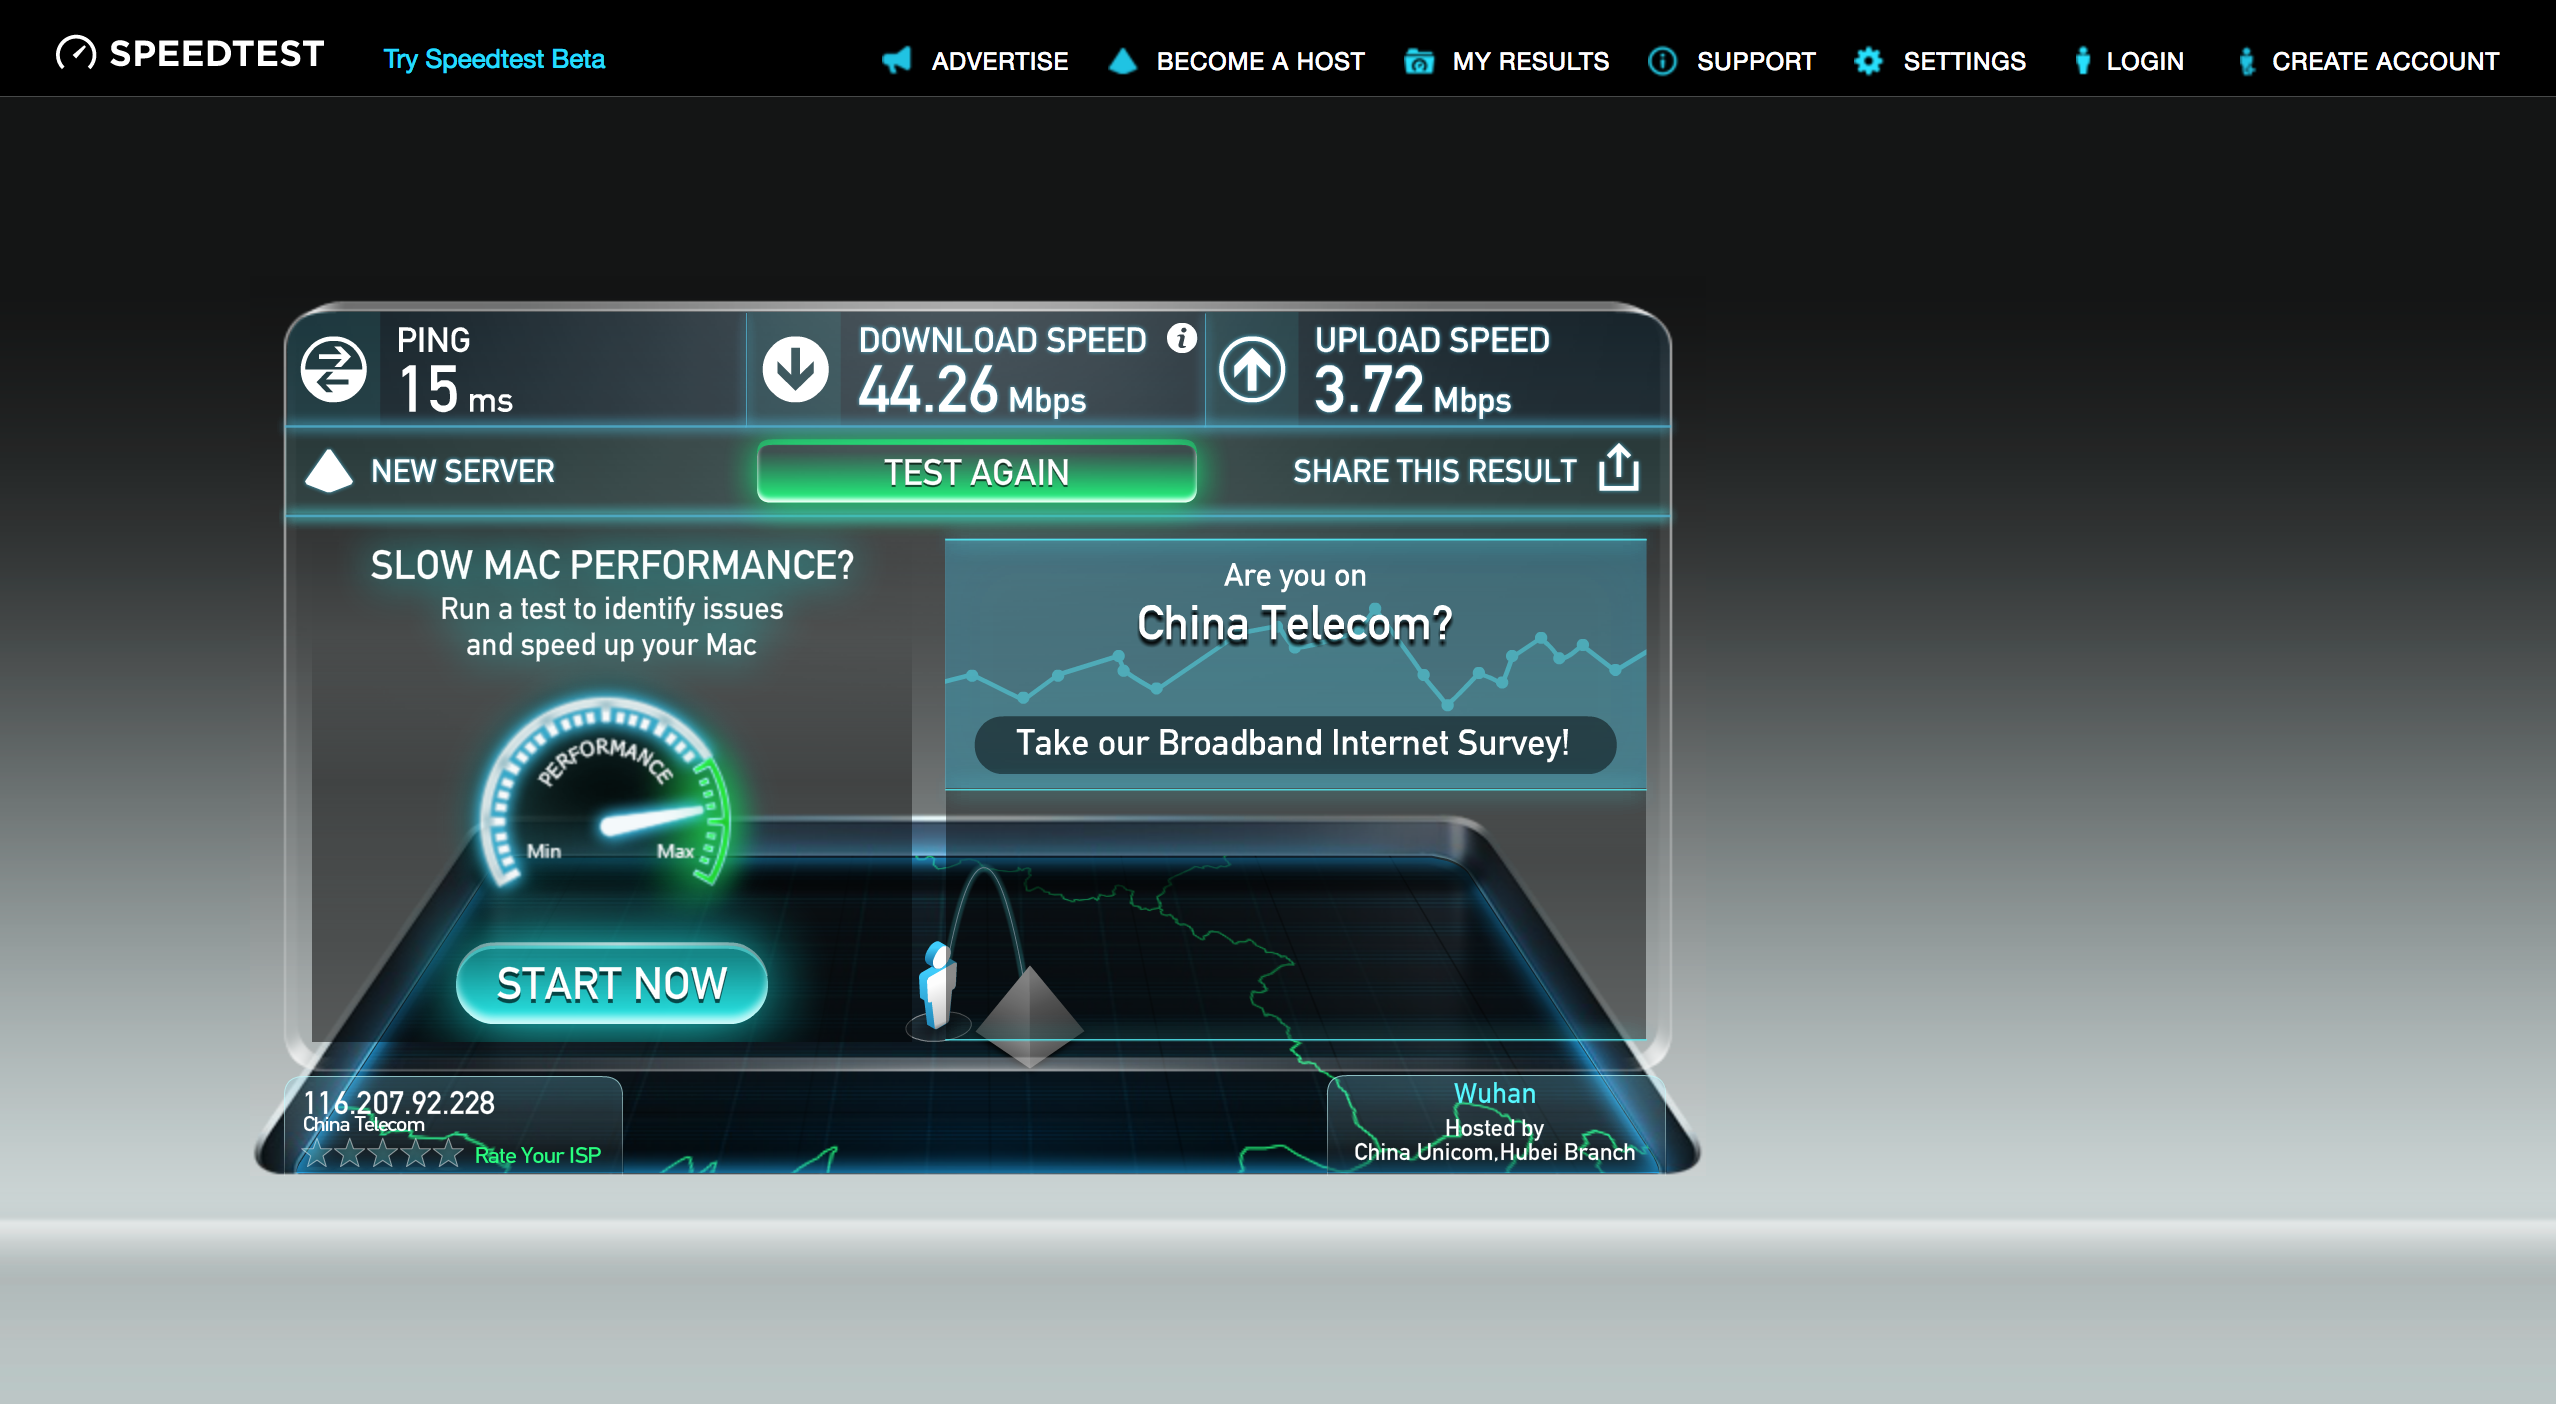Click the Support info circle icon

pos(1662,61)
